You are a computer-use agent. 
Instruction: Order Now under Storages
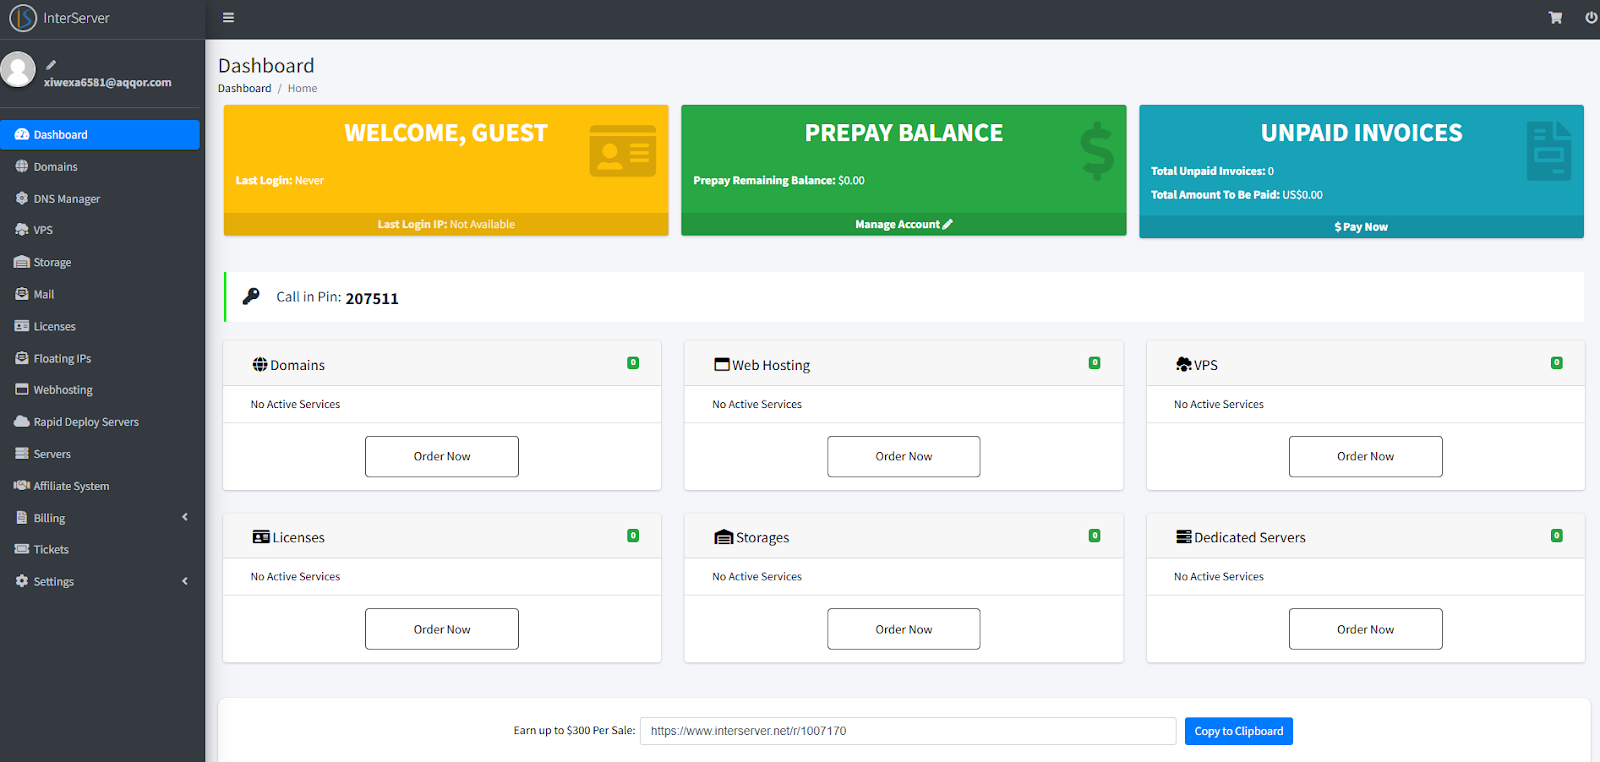pos(904,629)
